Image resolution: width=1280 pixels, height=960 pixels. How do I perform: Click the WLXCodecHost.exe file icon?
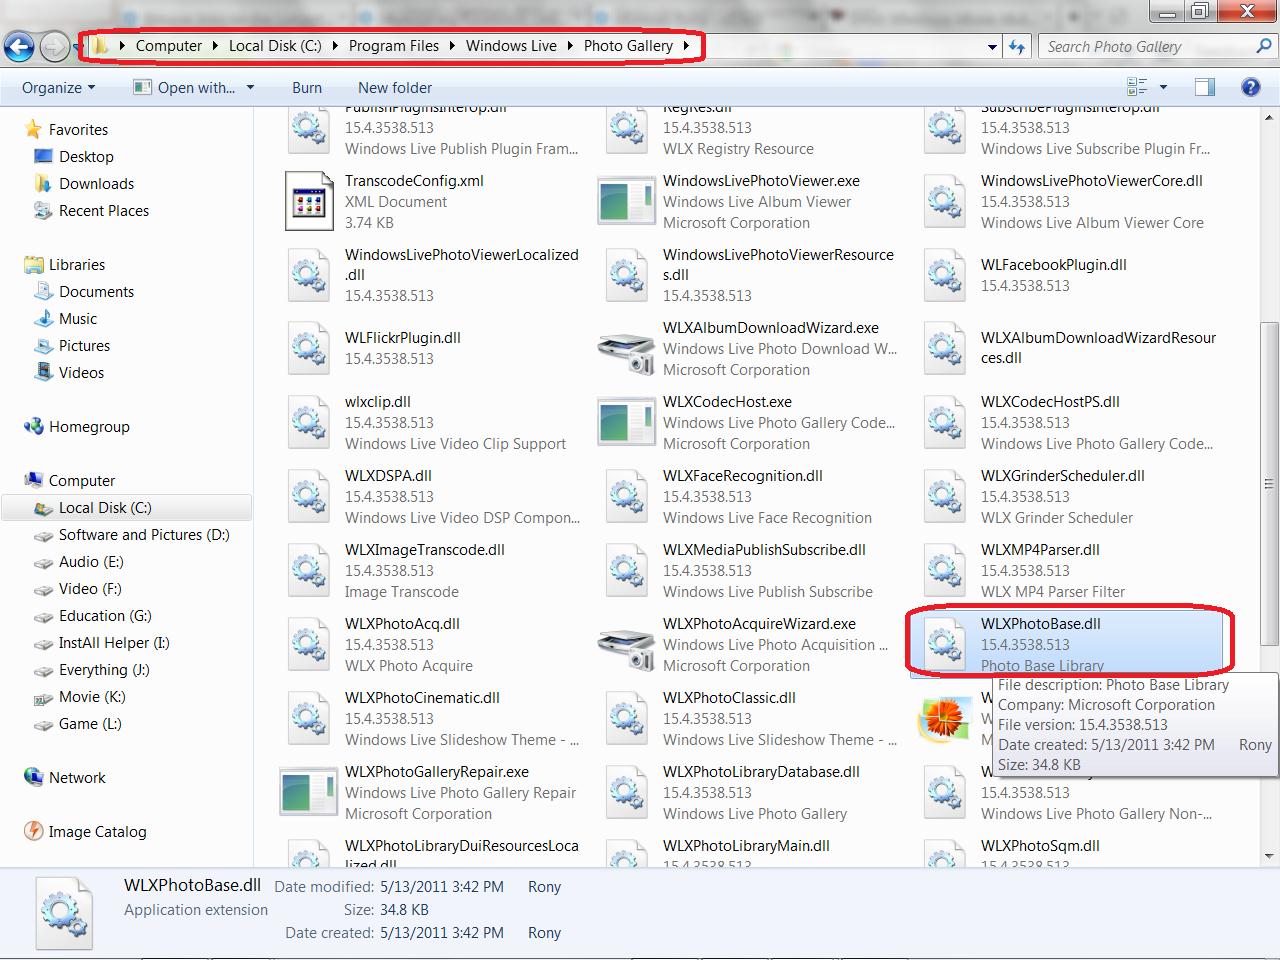pos(626,423)
